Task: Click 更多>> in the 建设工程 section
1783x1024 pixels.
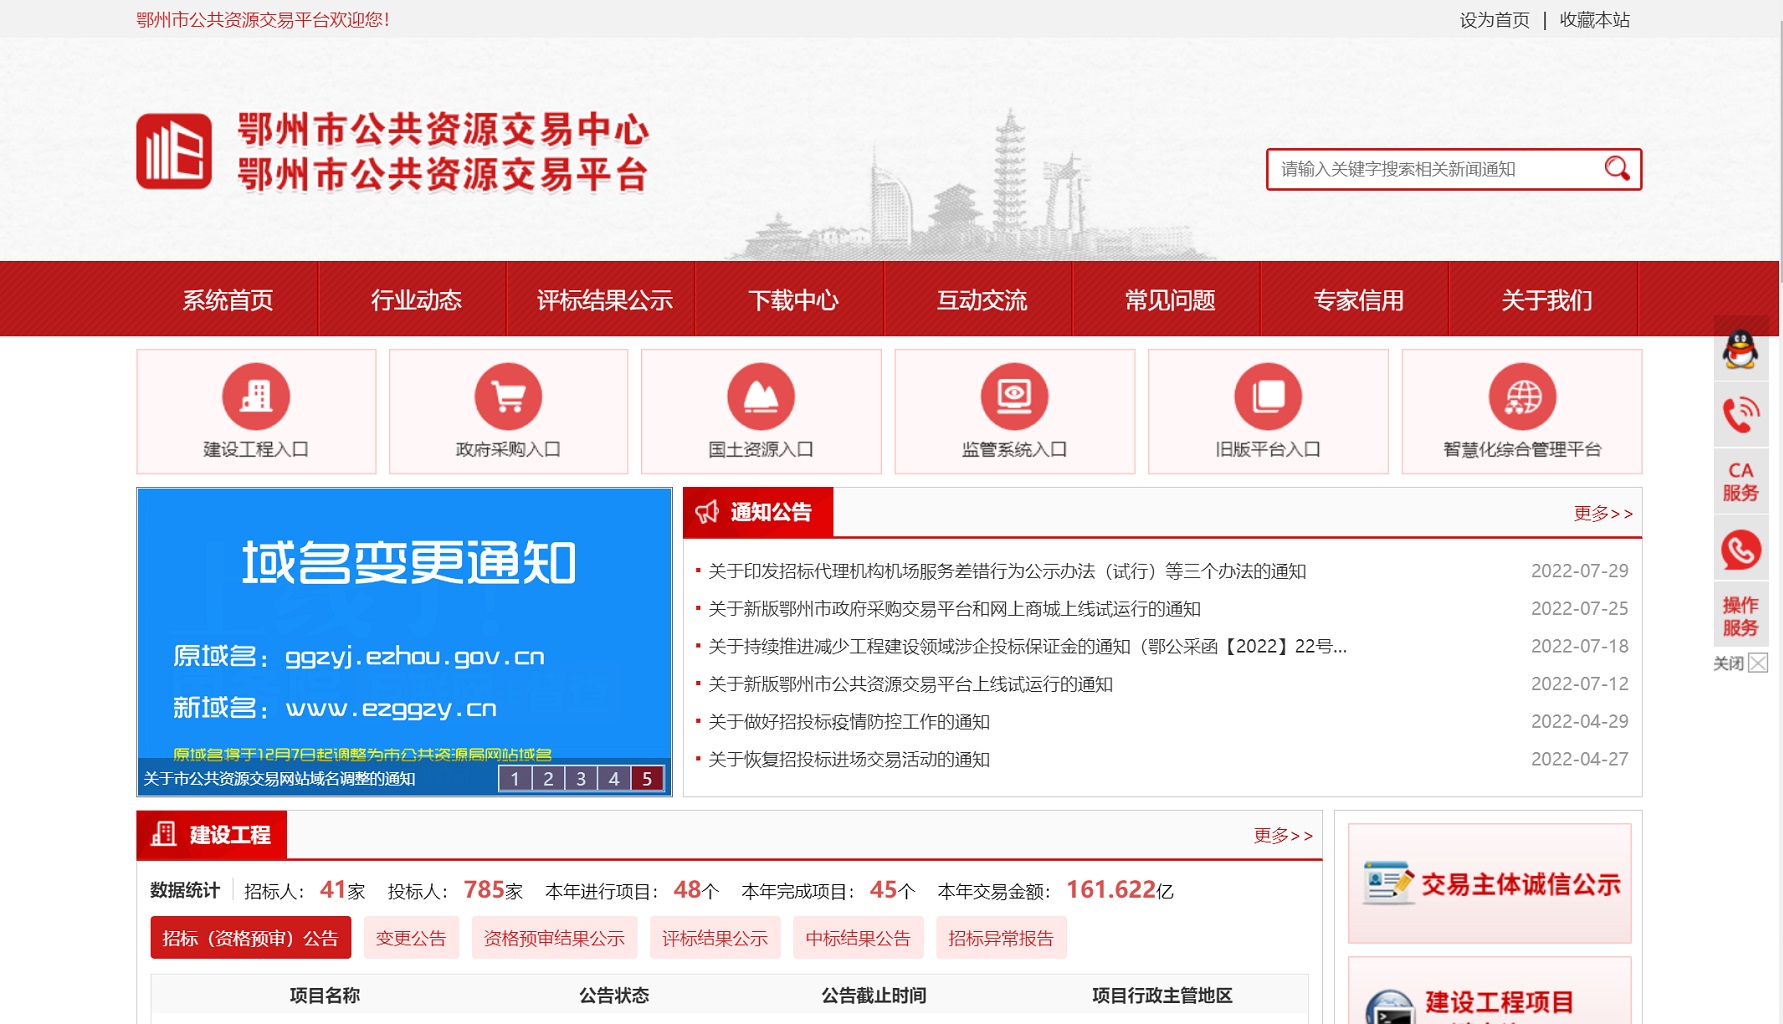Action: click(1283, 835)
